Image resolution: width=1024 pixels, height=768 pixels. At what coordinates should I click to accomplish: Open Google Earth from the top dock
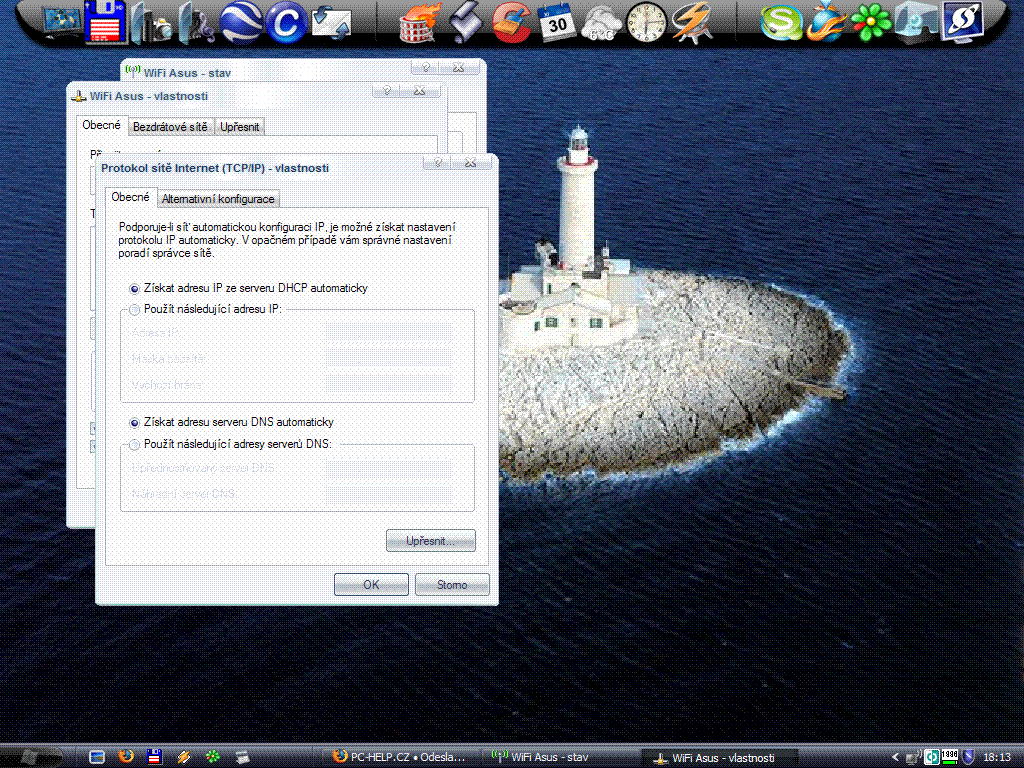pyautogui.click(x=240, y=23)
